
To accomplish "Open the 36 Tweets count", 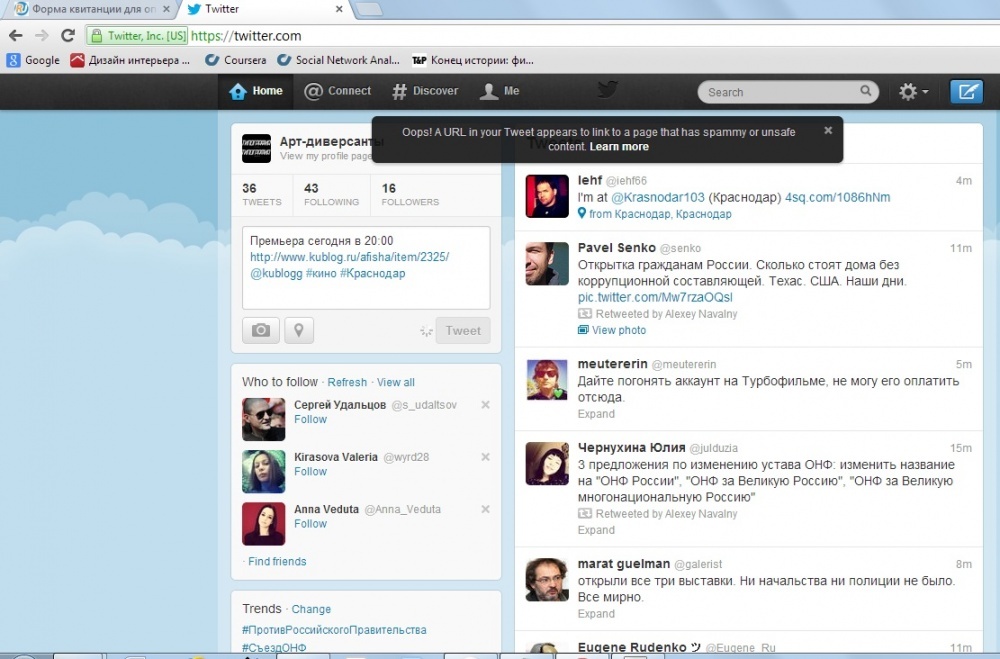I will click(261, 195).
